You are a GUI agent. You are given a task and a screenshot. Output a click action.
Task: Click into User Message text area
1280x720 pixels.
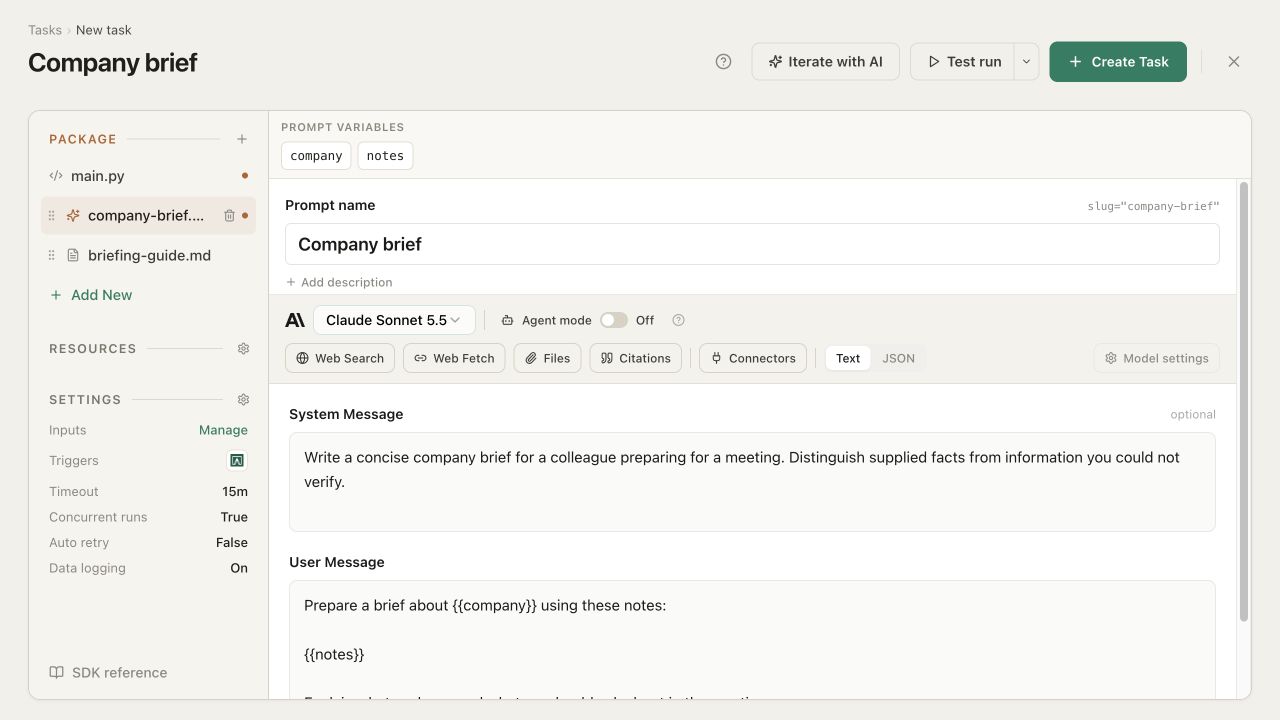click(x=752, y=640)
